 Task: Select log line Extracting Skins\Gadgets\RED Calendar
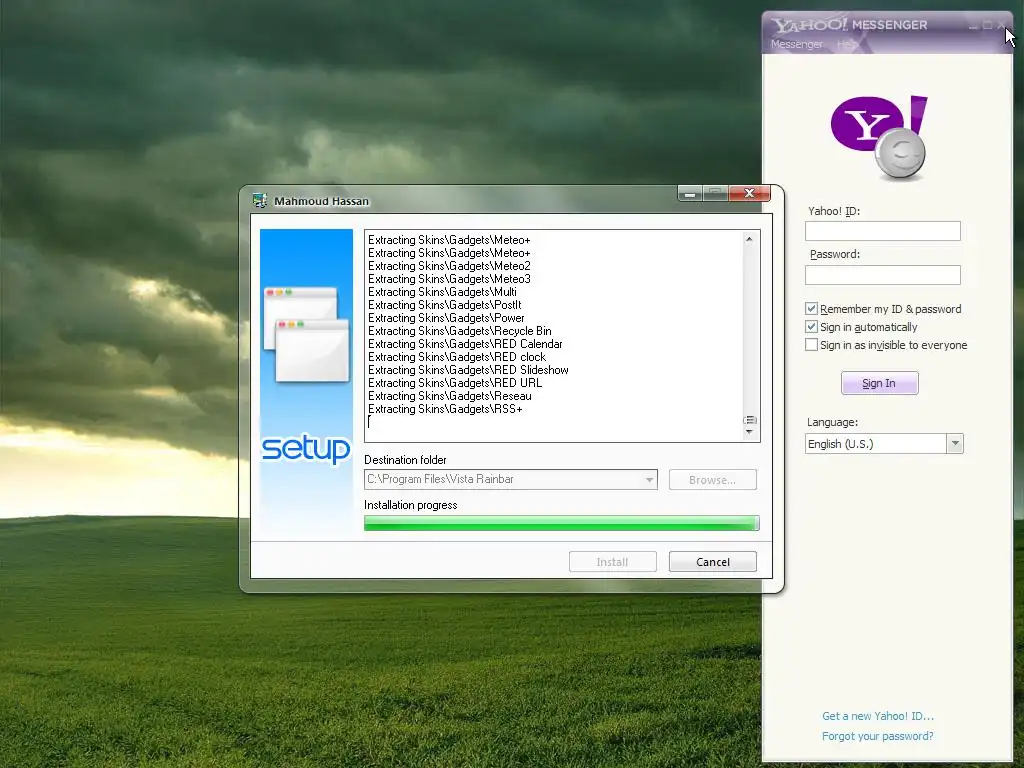(465, 344)
